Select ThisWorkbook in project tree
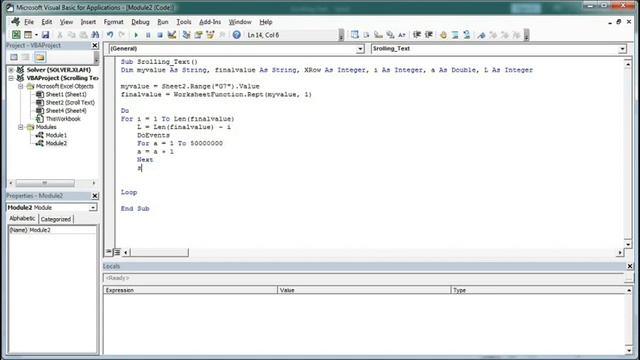The image size is (640, 360). point(62,119)
